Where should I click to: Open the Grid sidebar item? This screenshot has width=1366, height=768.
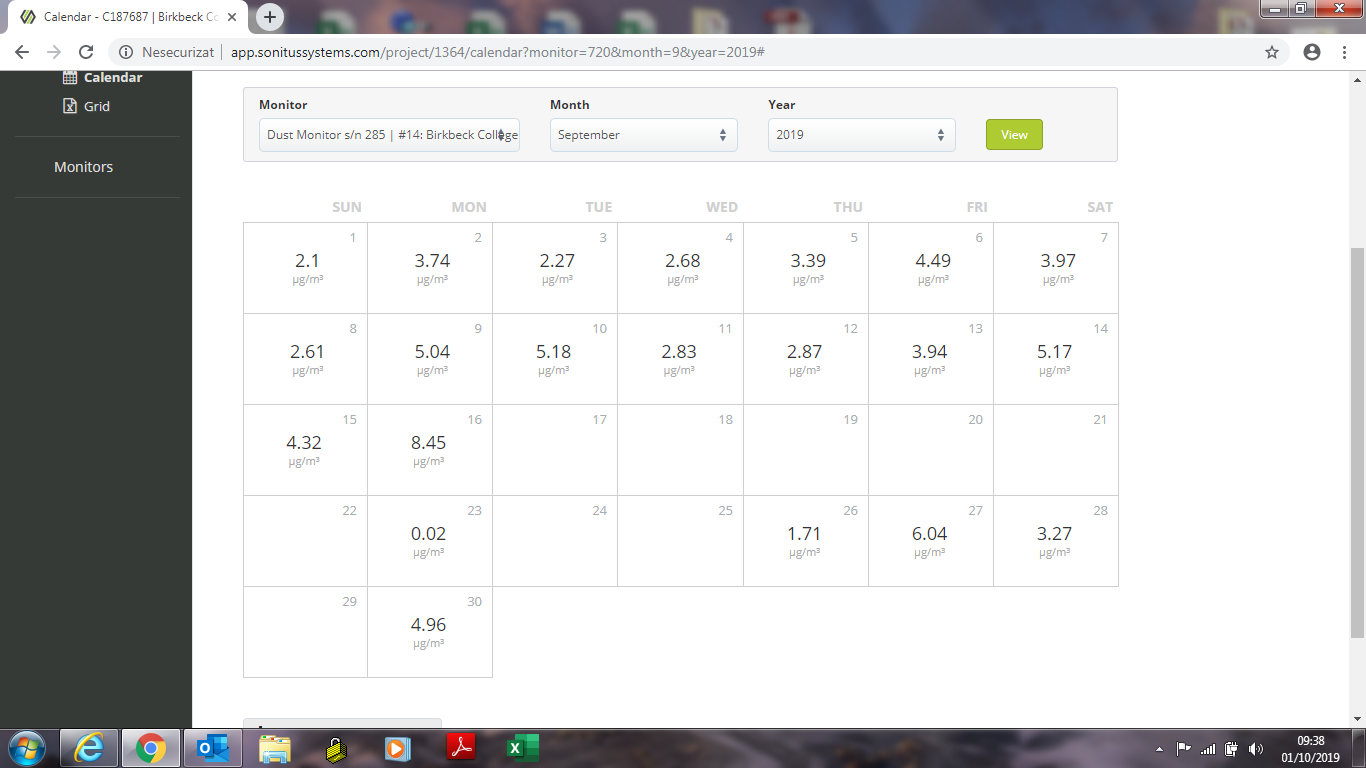point(97,106)
